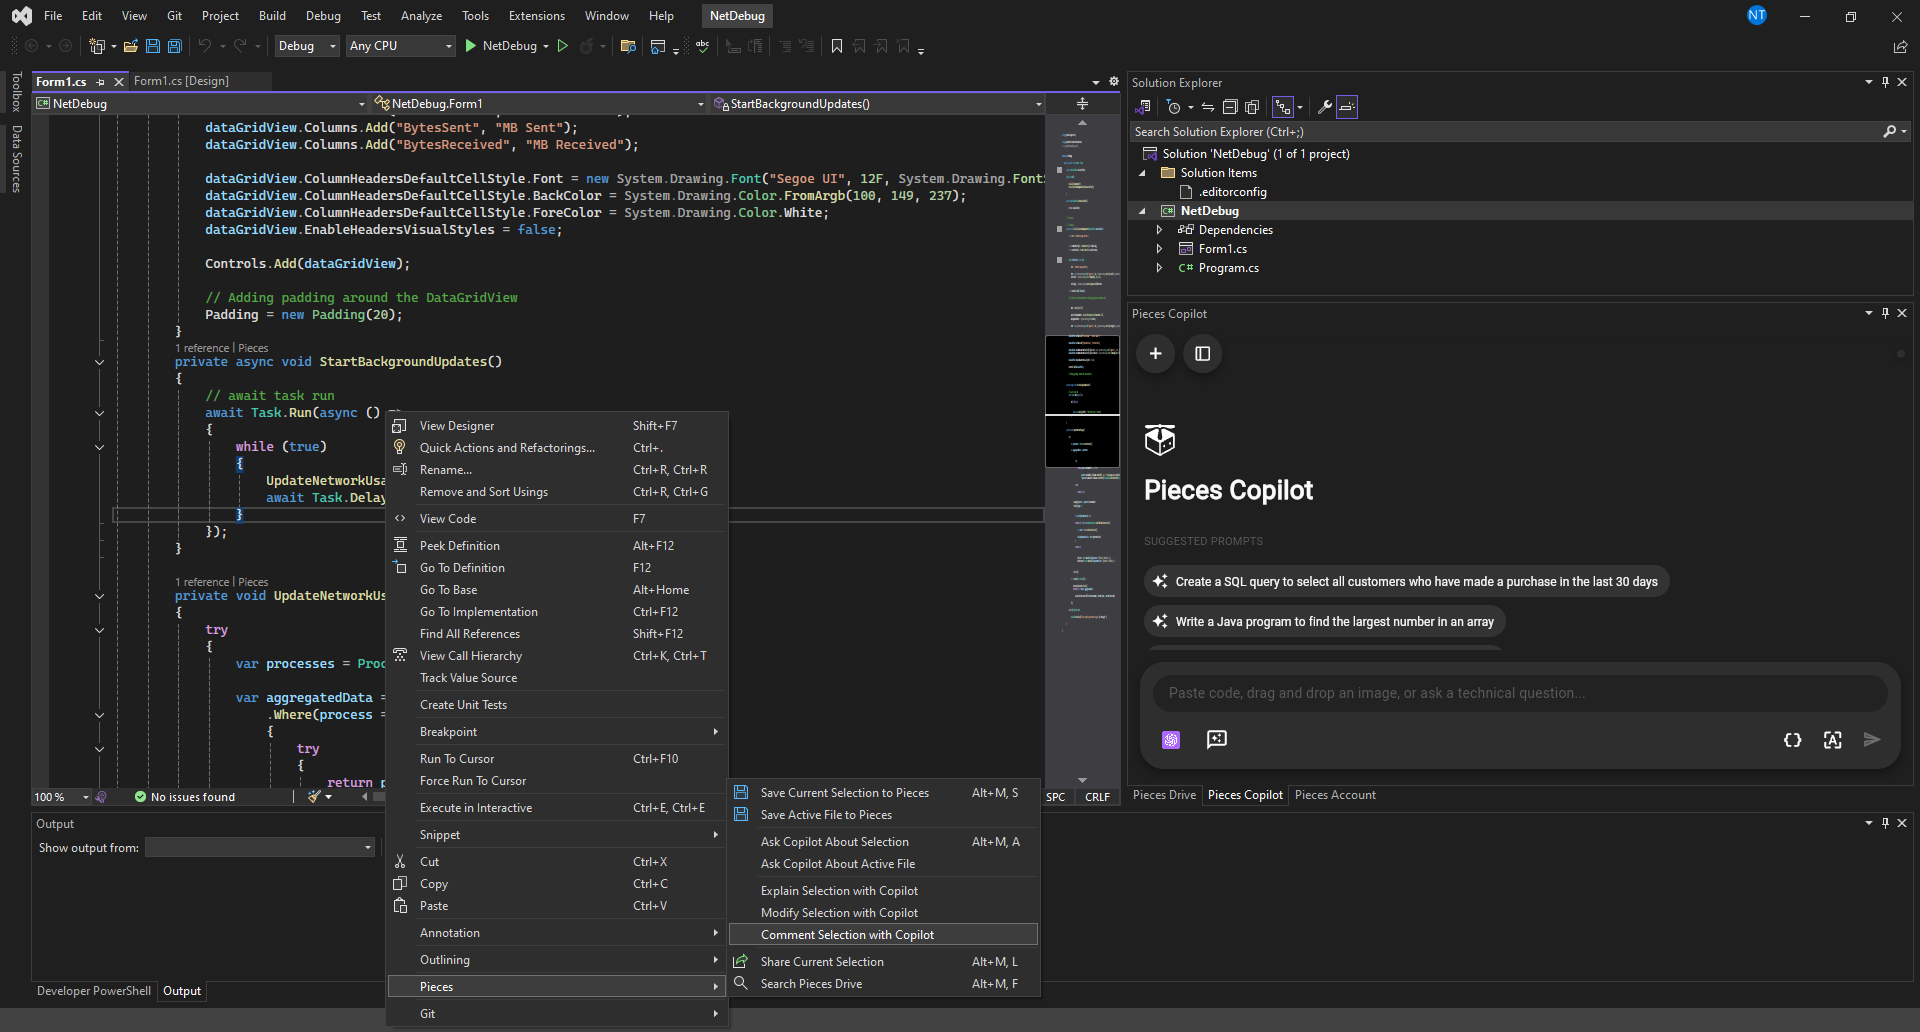Click the editor vertical scrollbar code map
Image resolution: width=1920 pixels, height=1032 pixels.
(x=1082, y=450)
